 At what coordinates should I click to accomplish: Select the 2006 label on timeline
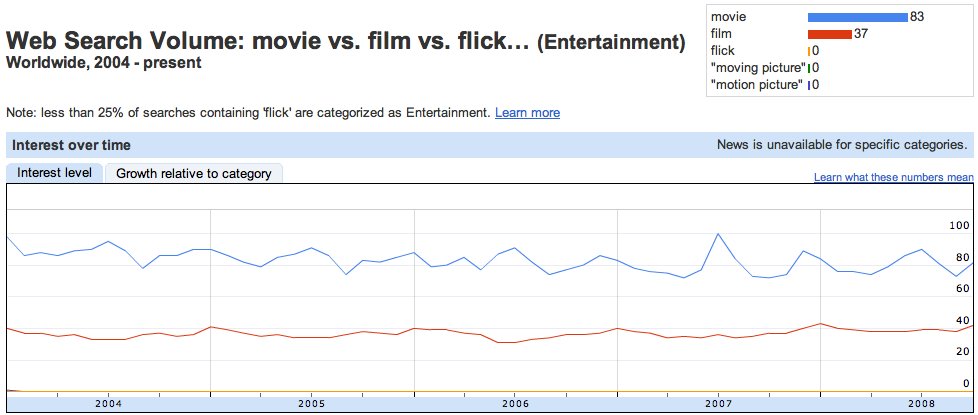point(515,404)
